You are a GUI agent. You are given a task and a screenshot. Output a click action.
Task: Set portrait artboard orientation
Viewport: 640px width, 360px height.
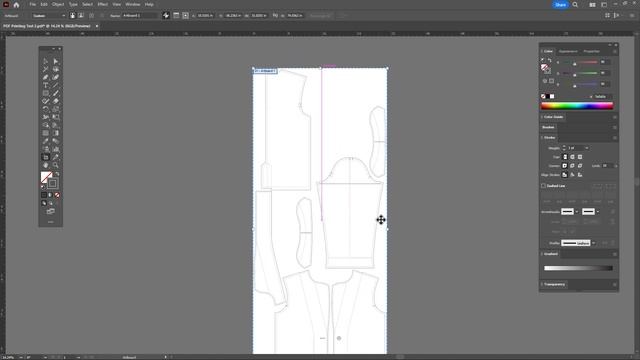(x=73, y=16)
